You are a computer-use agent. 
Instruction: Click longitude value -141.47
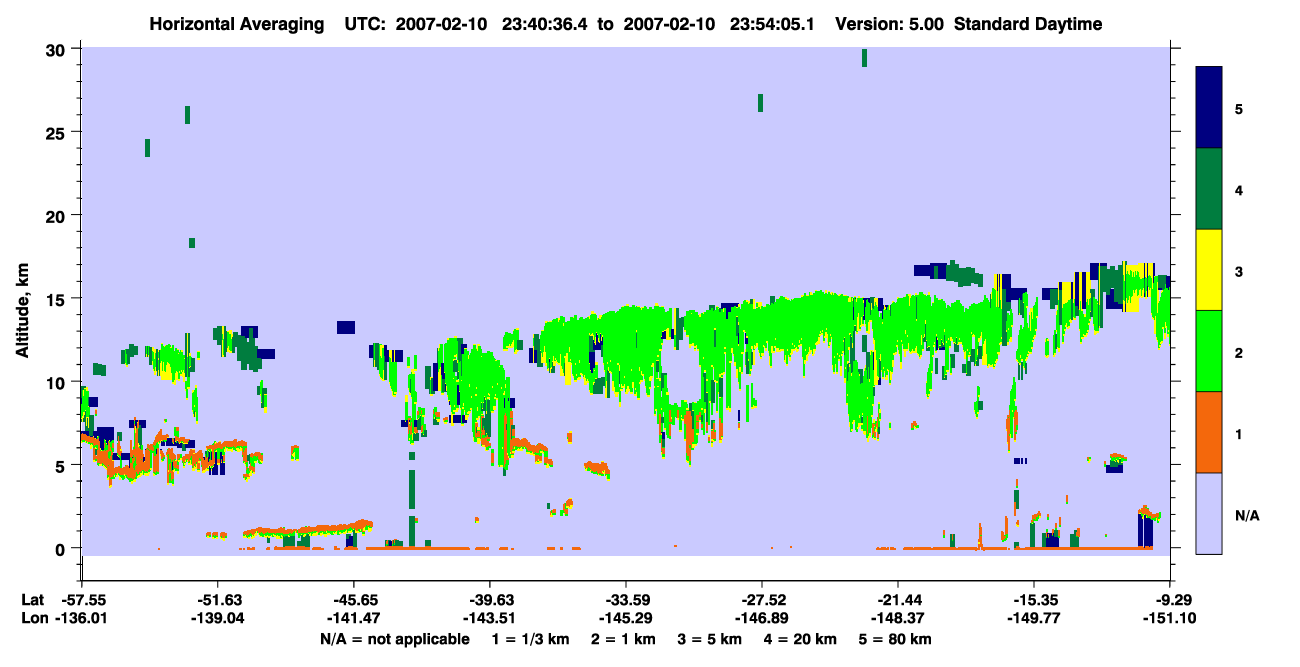(x=353, y=619)
